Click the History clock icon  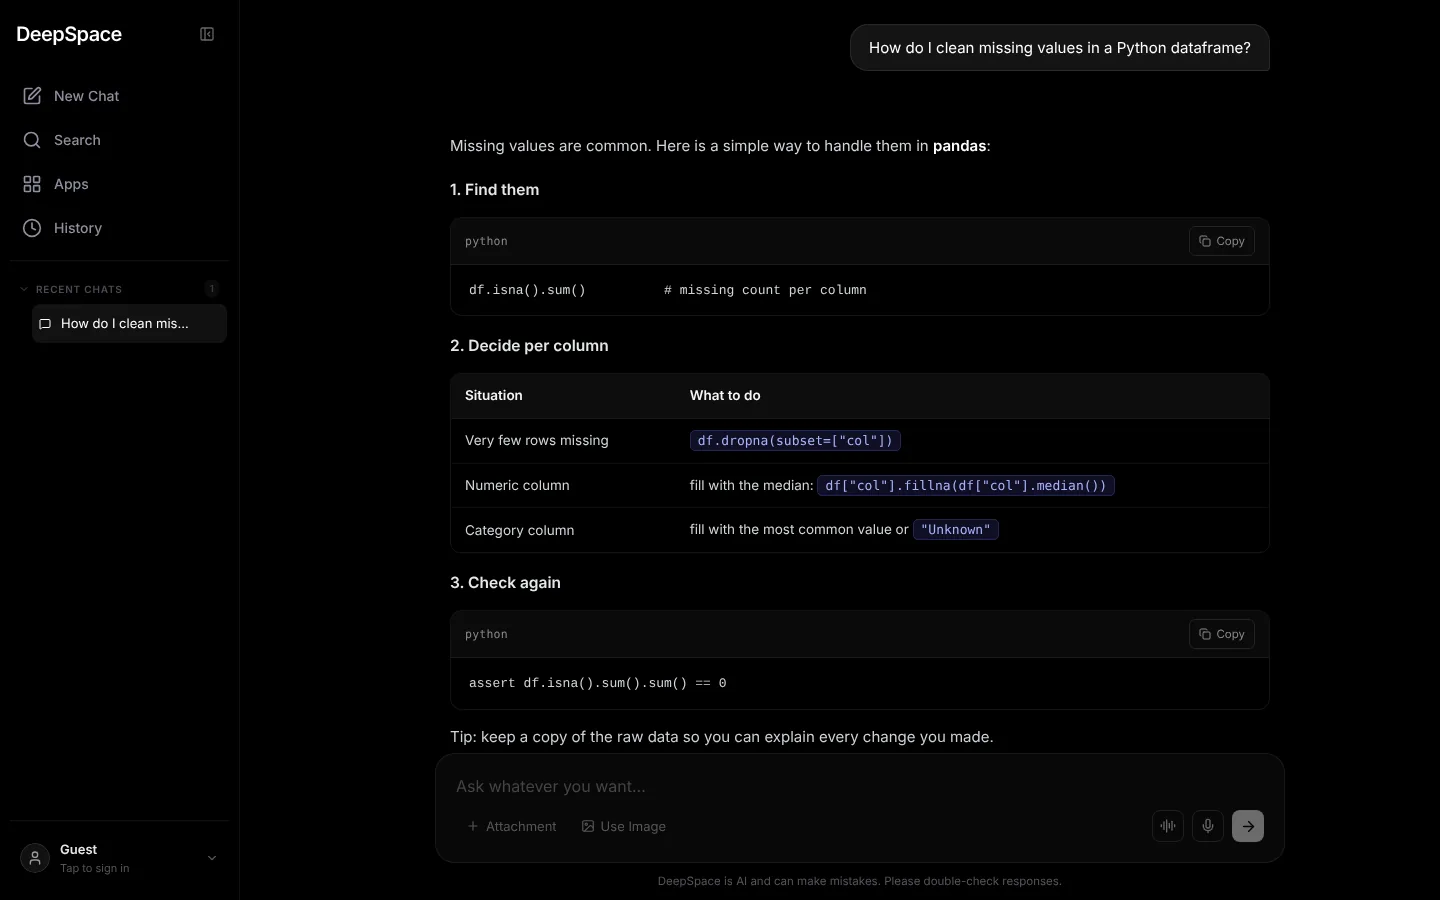tap(32, 228)
